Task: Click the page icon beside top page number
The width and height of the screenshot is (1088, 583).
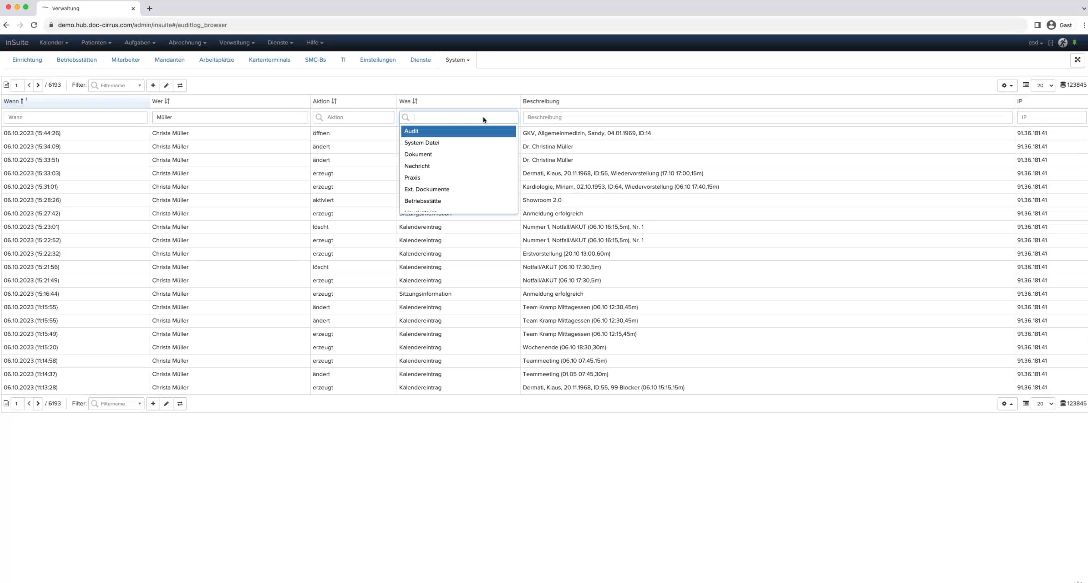Action: tap(6, 85)
